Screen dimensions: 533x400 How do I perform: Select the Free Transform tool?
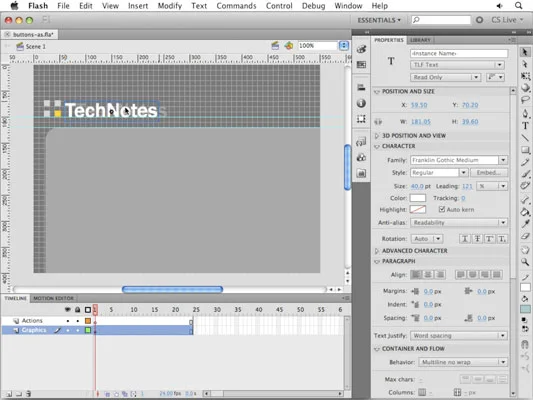525,76
